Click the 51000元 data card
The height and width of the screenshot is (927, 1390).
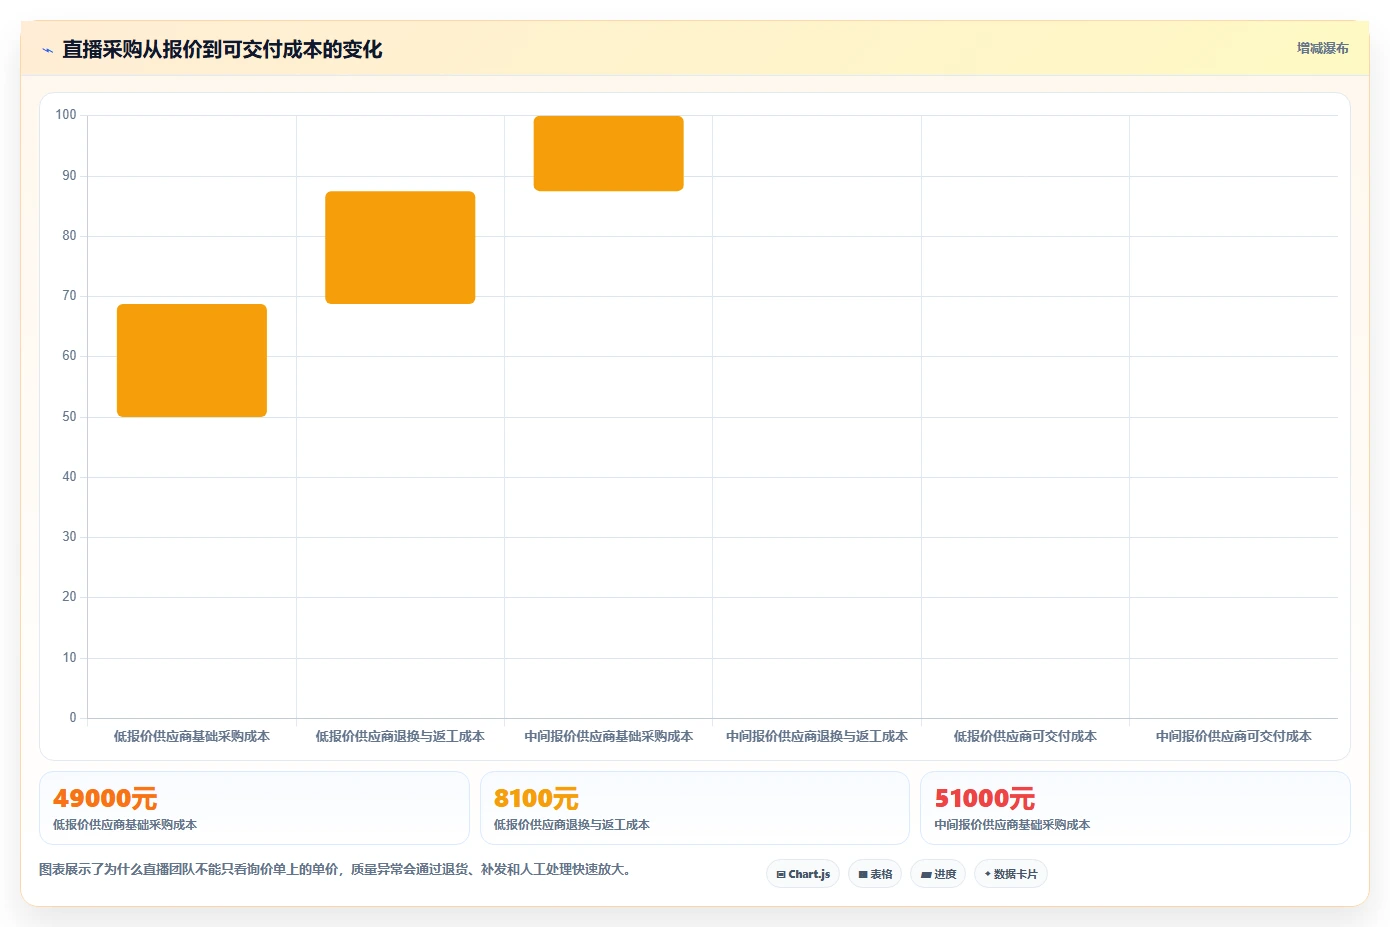(x=1135, y=808)
